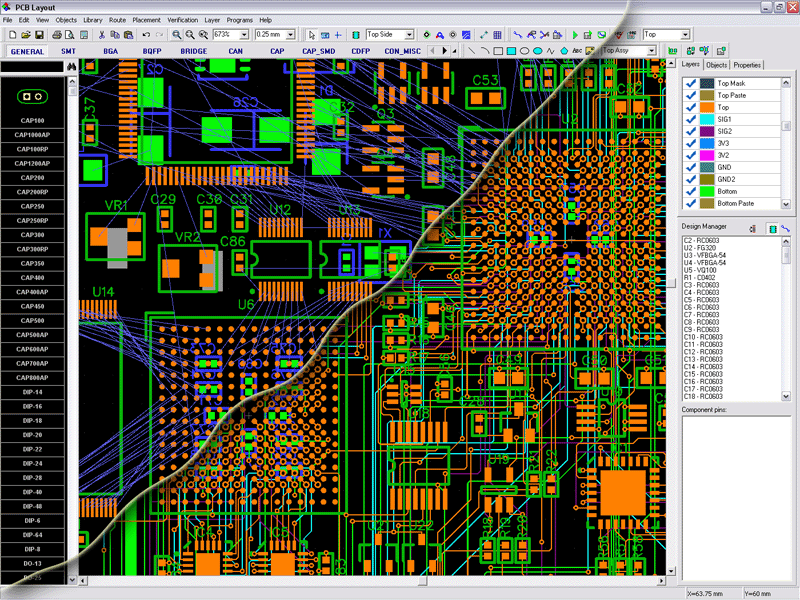Click the Open file folder icon
The image size is (800, 600).
pos(26,35)
